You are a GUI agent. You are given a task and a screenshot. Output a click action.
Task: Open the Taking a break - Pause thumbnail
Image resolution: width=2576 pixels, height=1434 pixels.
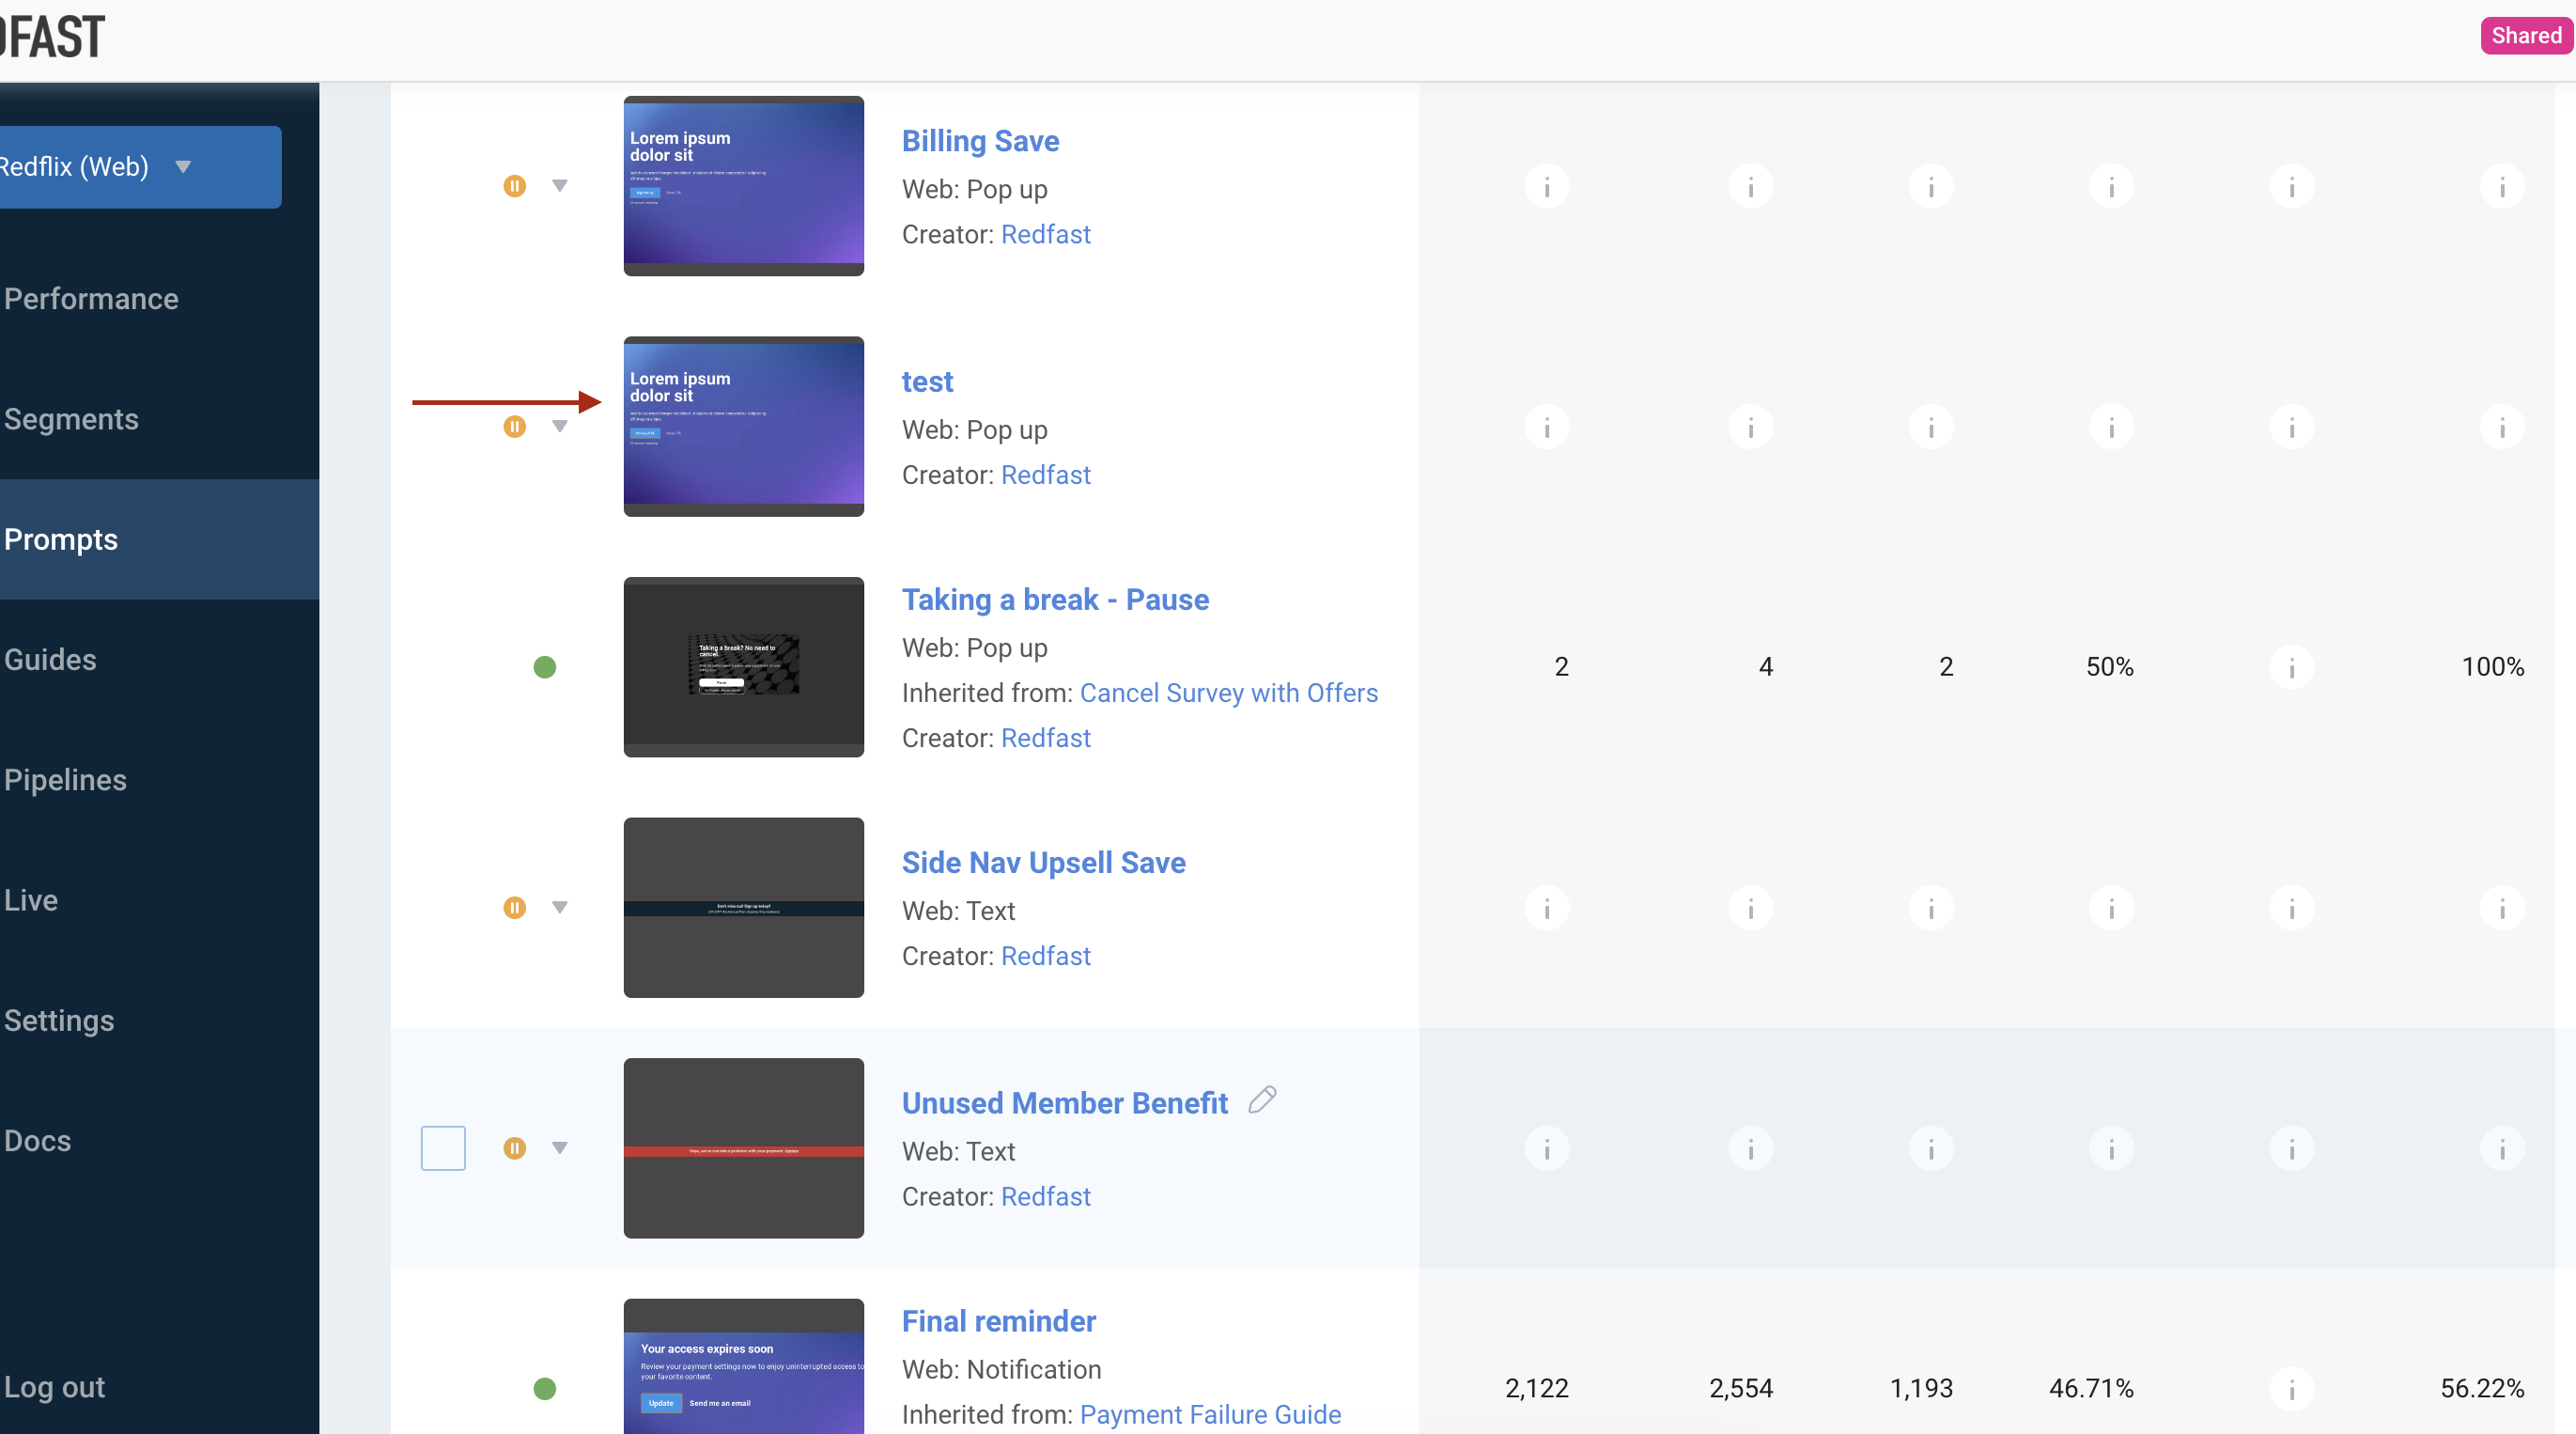click(743, 667)
